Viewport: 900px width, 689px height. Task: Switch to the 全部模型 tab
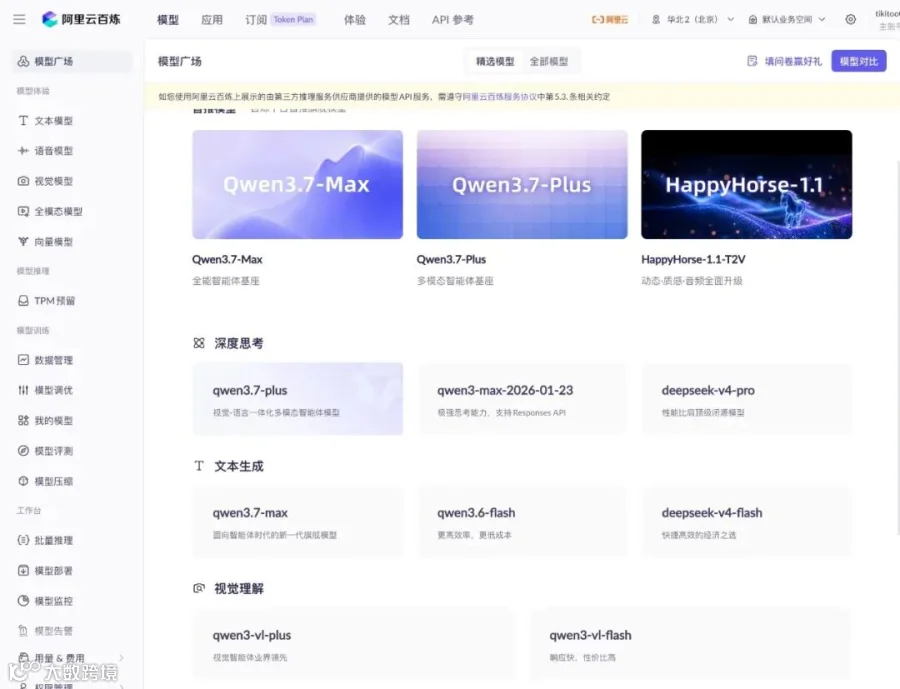coord(549,61)
